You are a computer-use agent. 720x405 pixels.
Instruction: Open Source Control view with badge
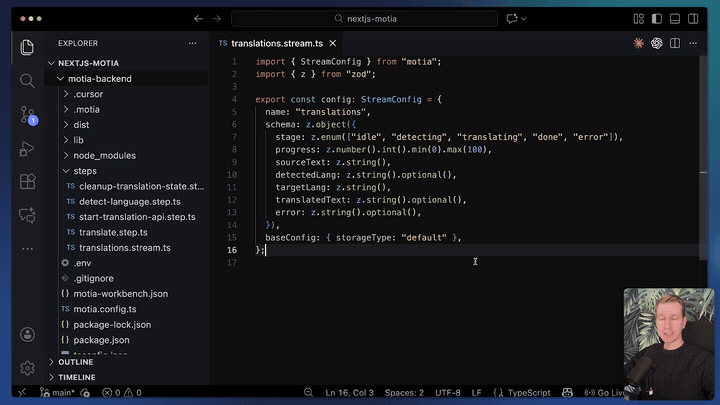tap(27, 114)
